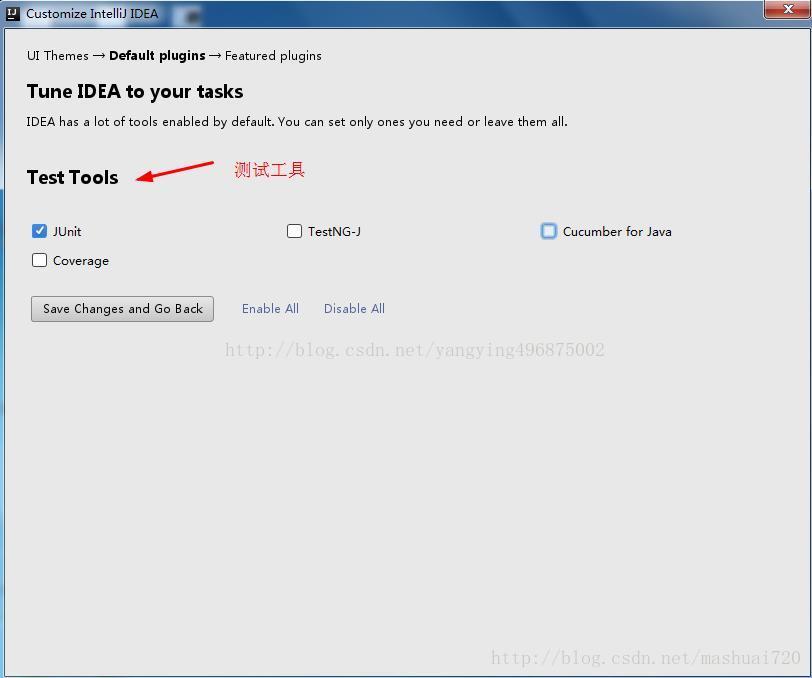Screen dimensions: 812x678
Task: Select the Default plugins breadcrumb entry
Action: tap(156, 56)
